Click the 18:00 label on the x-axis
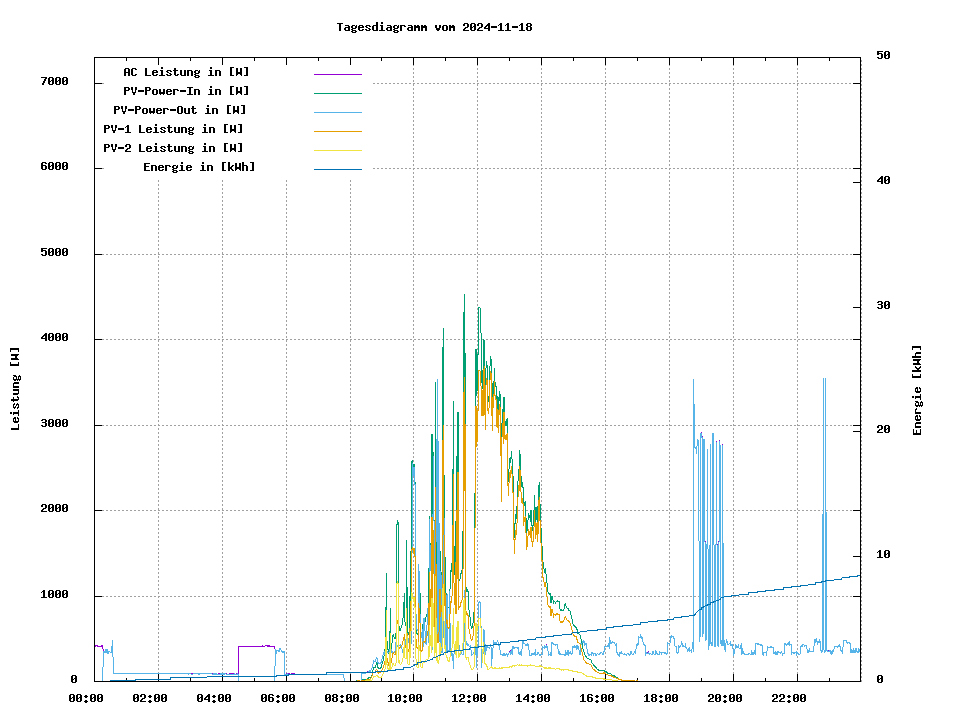The image size is (960, 720). (x=661, y=698)
